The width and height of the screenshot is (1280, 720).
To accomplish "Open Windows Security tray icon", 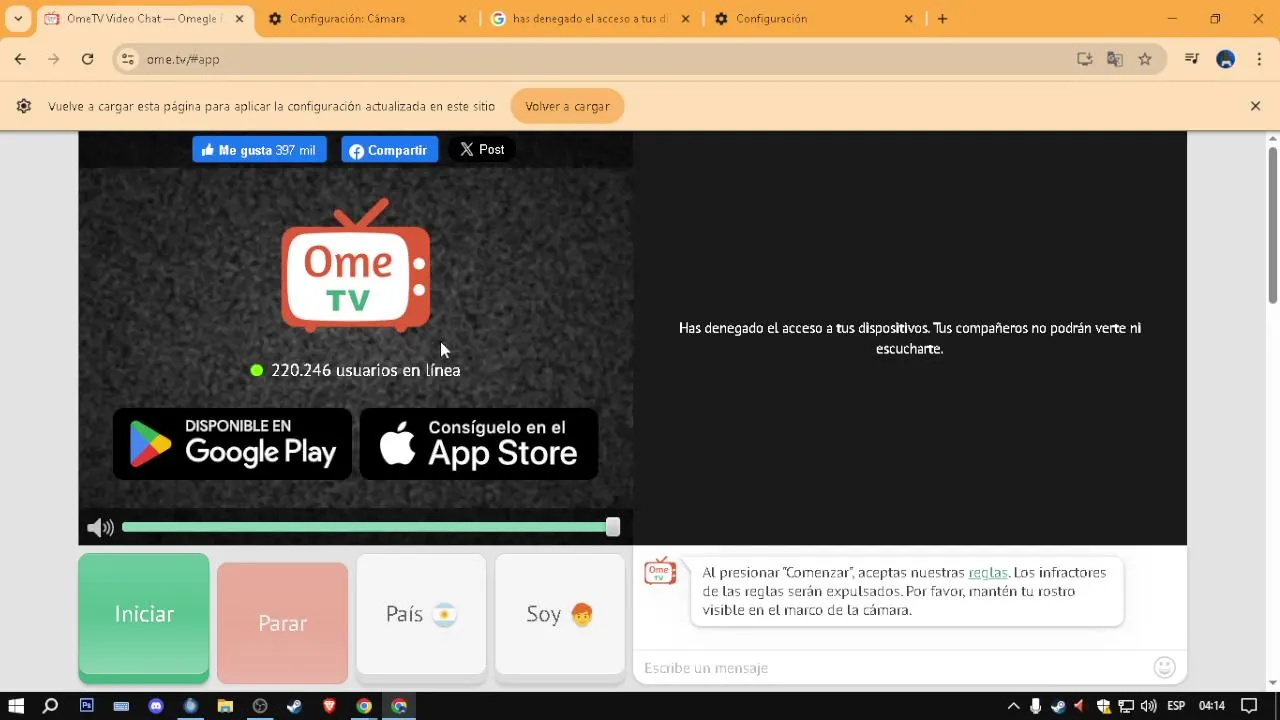I will click(x=1103, y=706).
